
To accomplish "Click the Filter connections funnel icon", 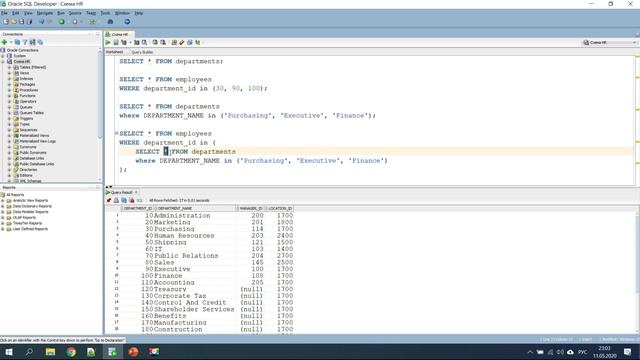I will tap(25, 42).
